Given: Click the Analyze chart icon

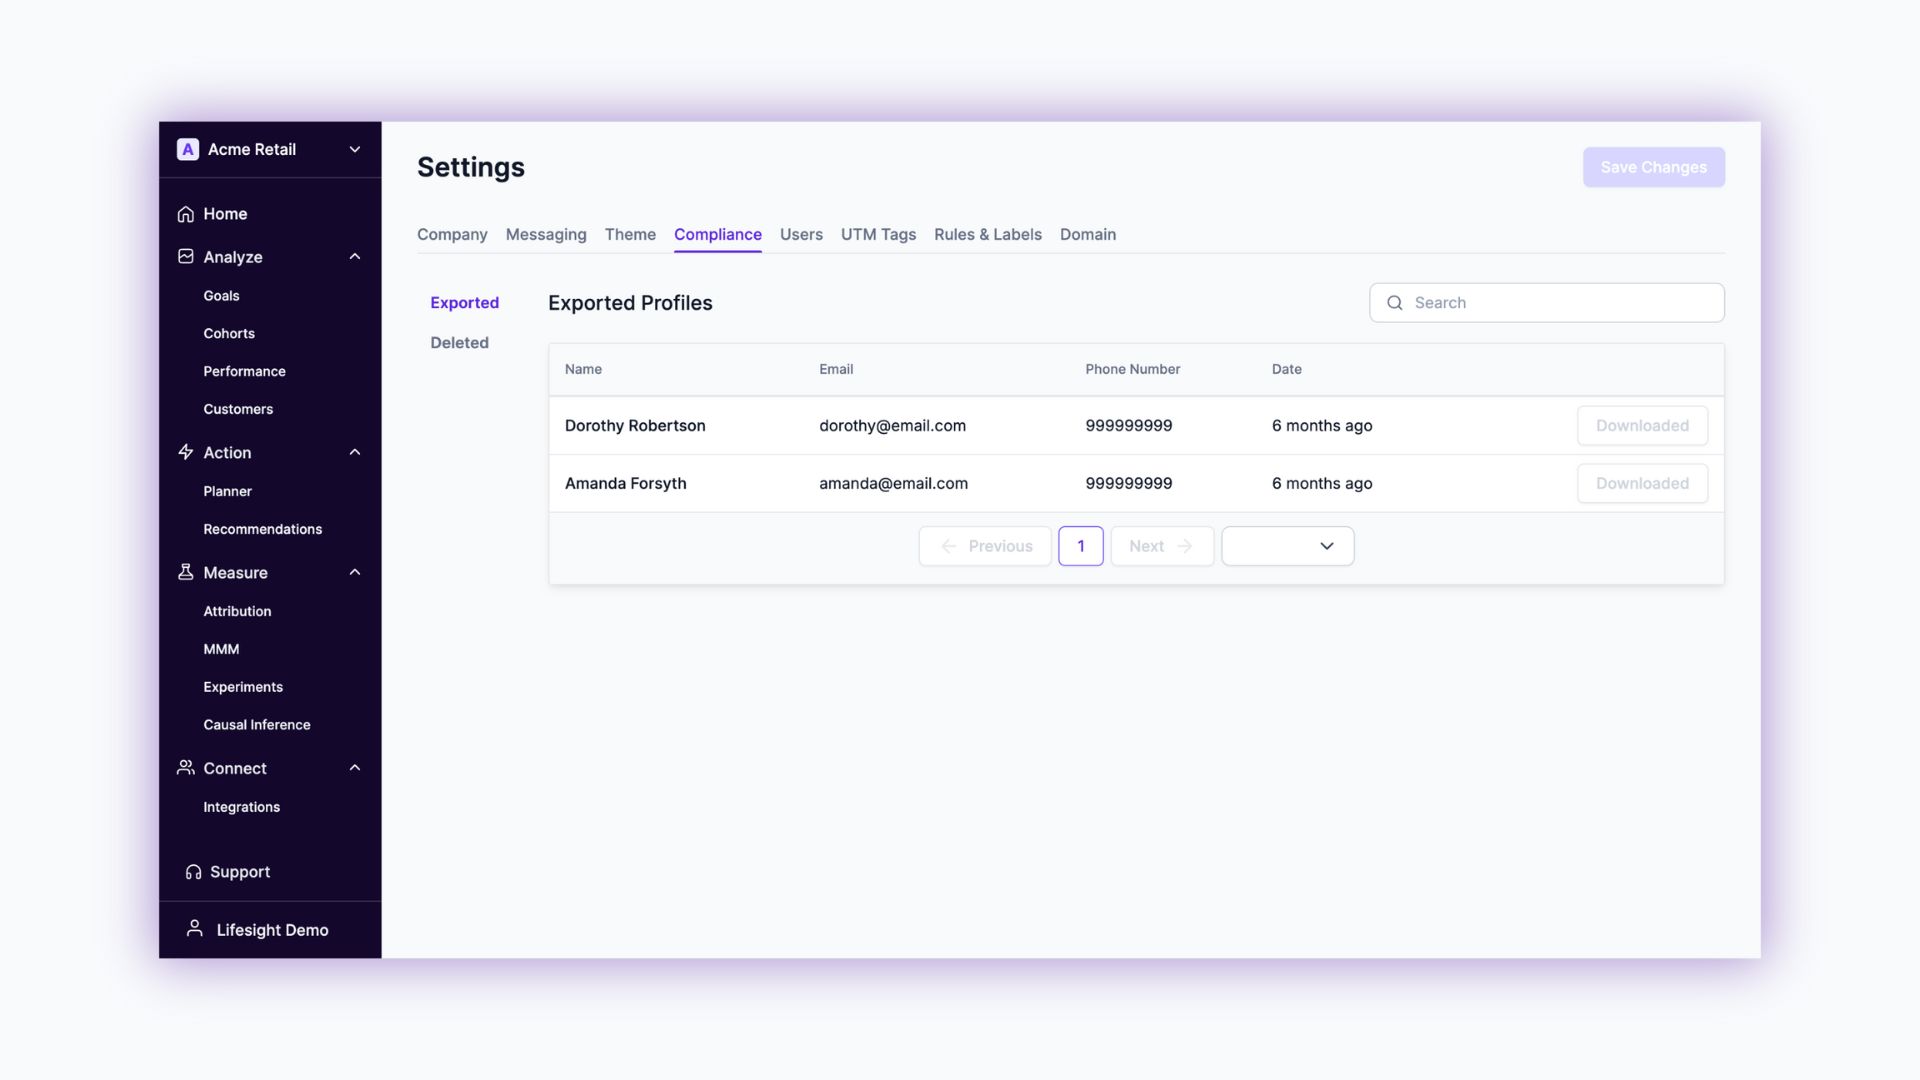Looking at the screenshot, I should pos(185,257).
